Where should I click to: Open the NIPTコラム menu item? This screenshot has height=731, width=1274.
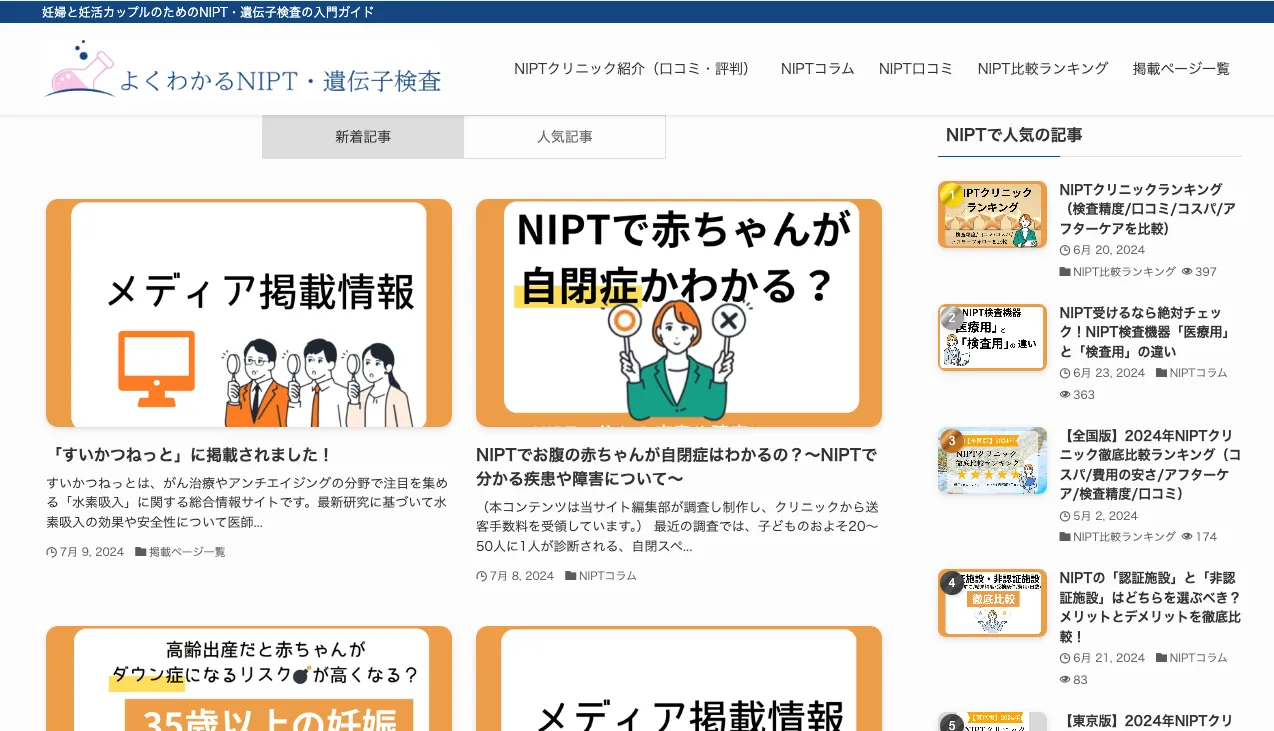[817, 68]
